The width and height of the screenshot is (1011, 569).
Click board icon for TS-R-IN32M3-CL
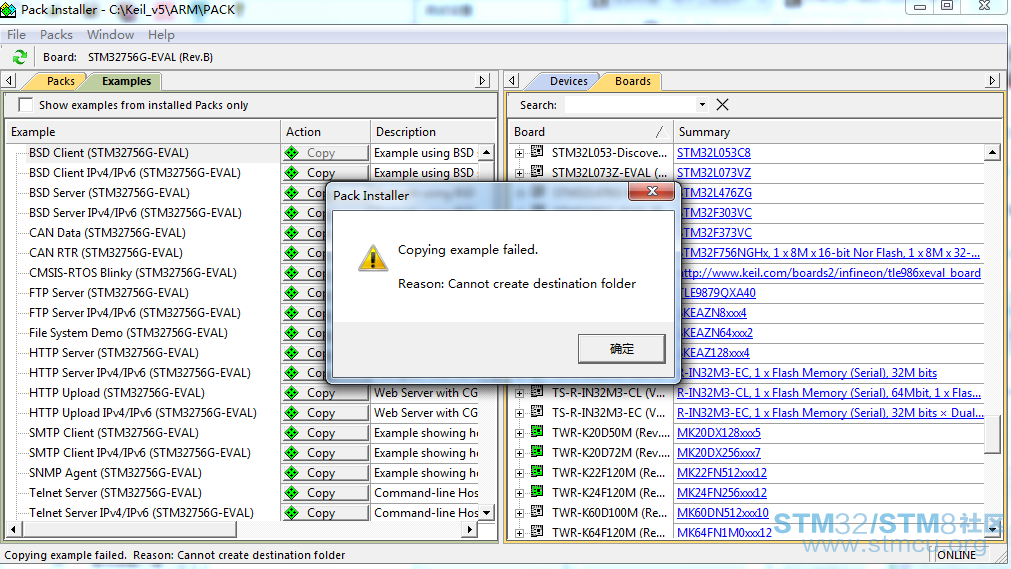coord(537,392)
